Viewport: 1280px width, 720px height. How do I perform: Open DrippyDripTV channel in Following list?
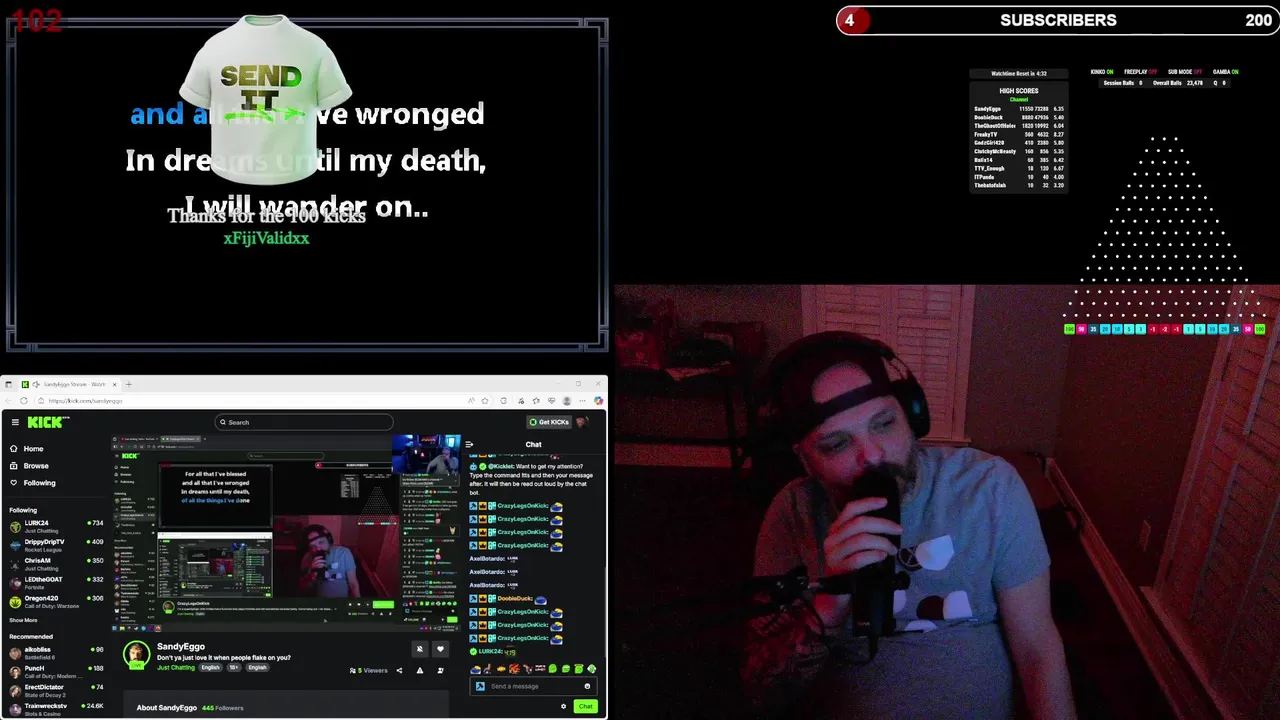tap(56, 544)
